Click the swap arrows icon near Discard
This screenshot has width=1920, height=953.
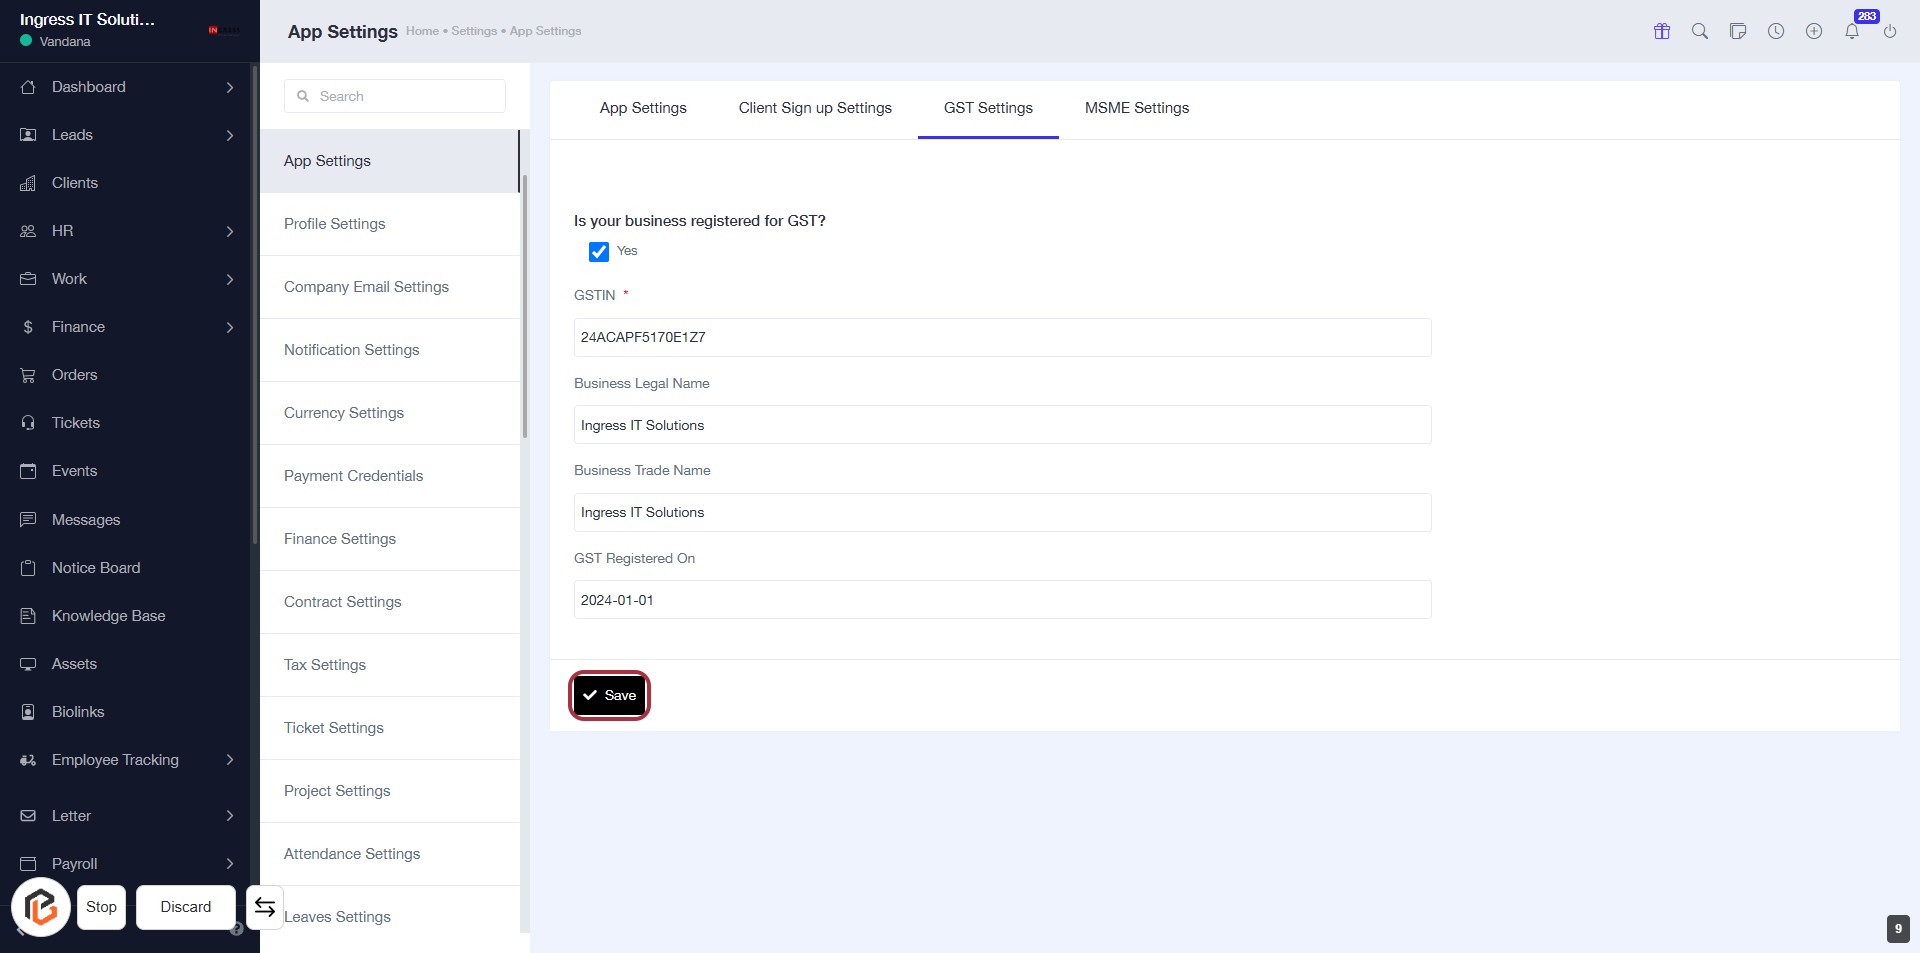point(264,907)
